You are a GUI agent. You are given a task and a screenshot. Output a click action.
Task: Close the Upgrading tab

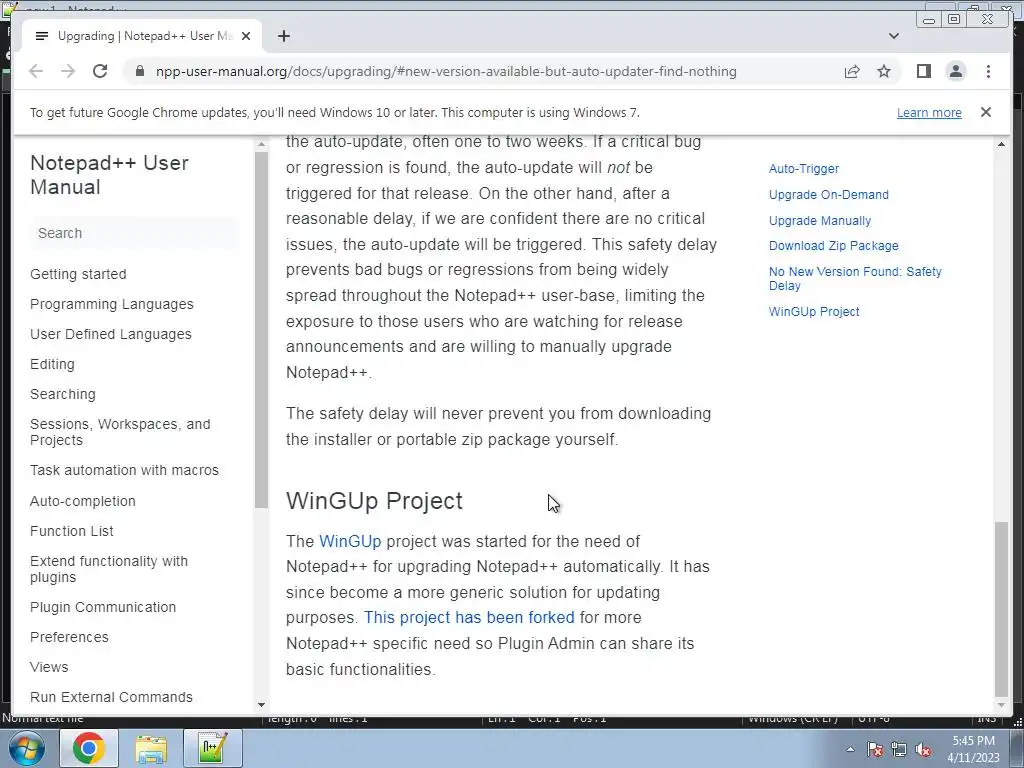[x=246, y=36]
